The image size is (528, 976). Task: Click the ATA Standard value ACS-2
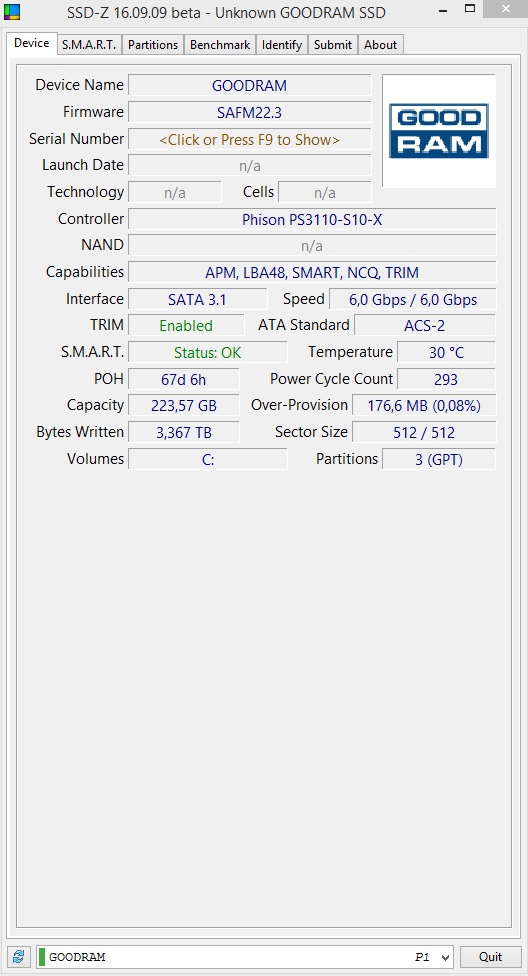tap(425, 326)
